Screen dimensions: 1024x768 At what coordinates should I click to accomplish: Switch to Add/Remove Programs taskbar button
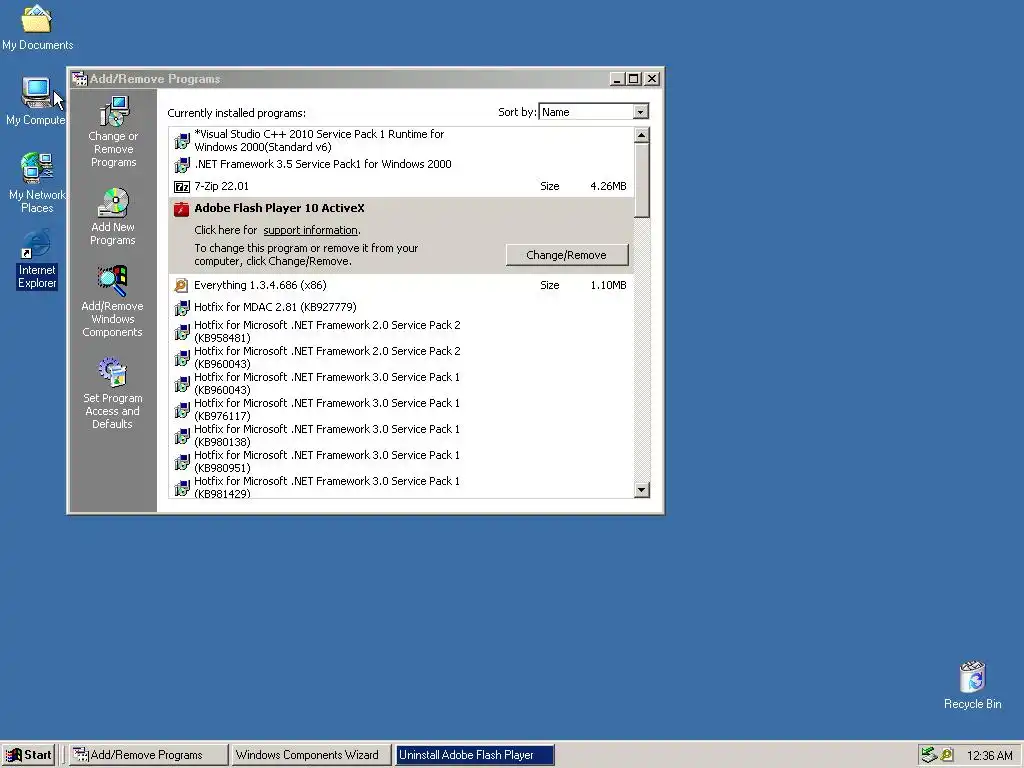[x=148, y=755]
